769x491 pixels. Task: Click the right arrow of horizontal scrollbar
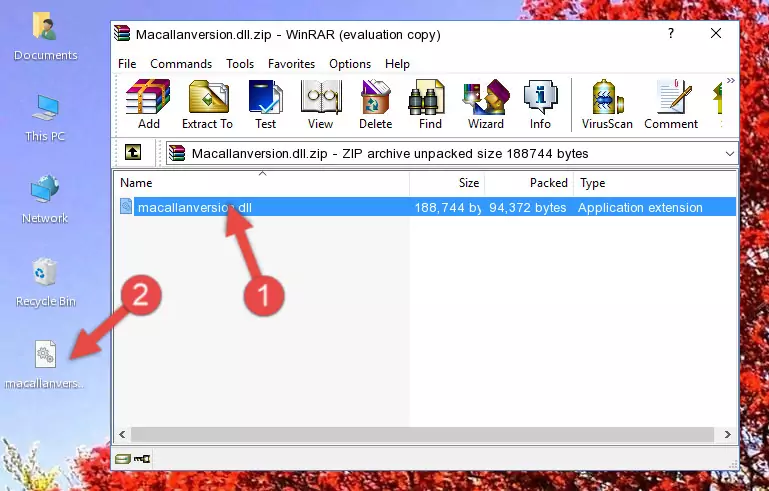728,434
